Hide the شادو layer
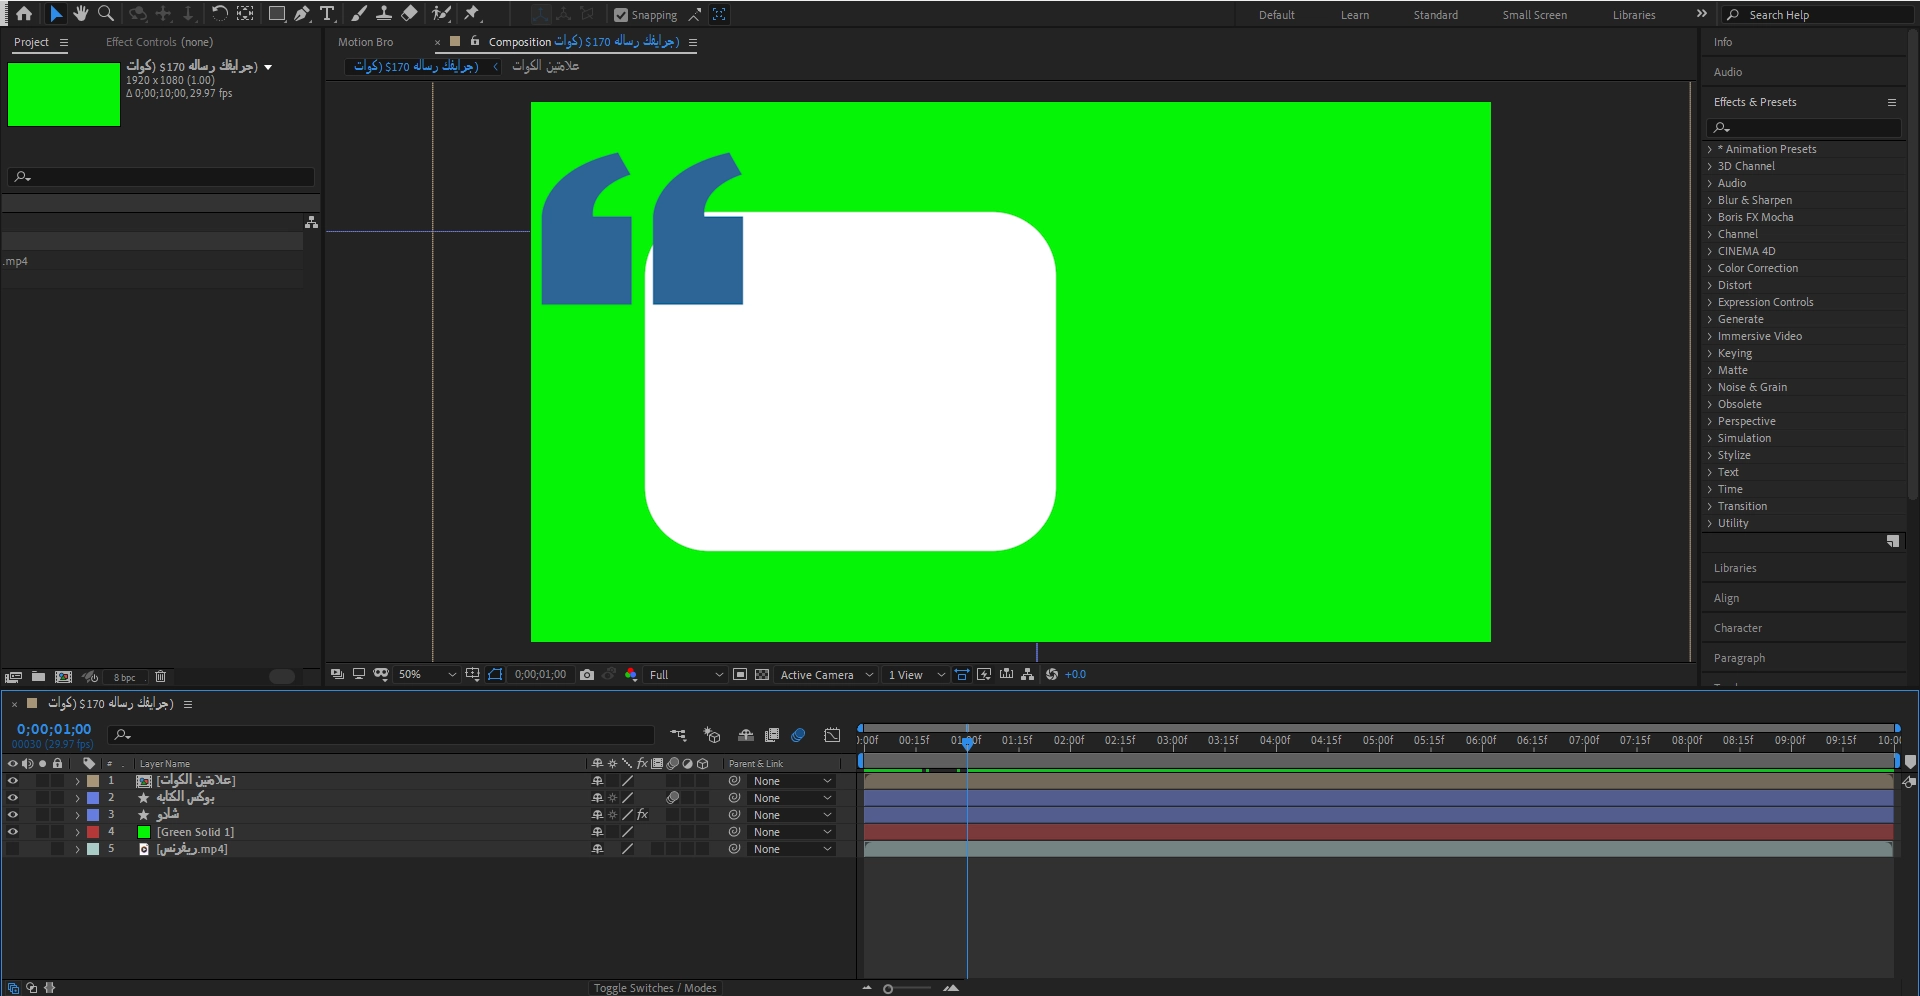Image resolution: width=1920 pixels, height=996 pixels. pos(13,815)
